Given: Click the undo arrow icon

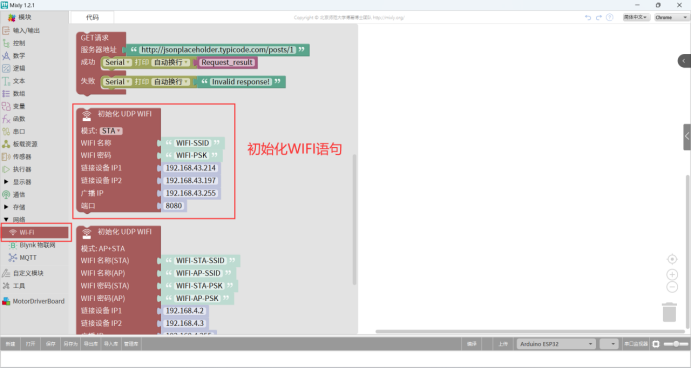Looking at the screenshot, I should click(588, 17).
